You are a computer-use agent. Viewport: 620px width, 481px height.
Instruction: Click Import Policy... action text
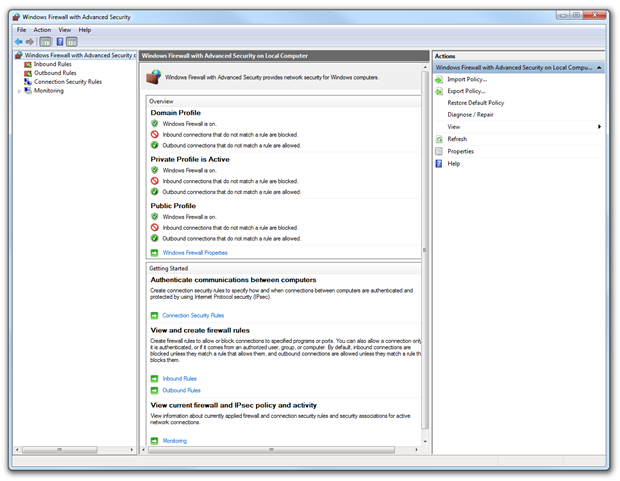467,80
